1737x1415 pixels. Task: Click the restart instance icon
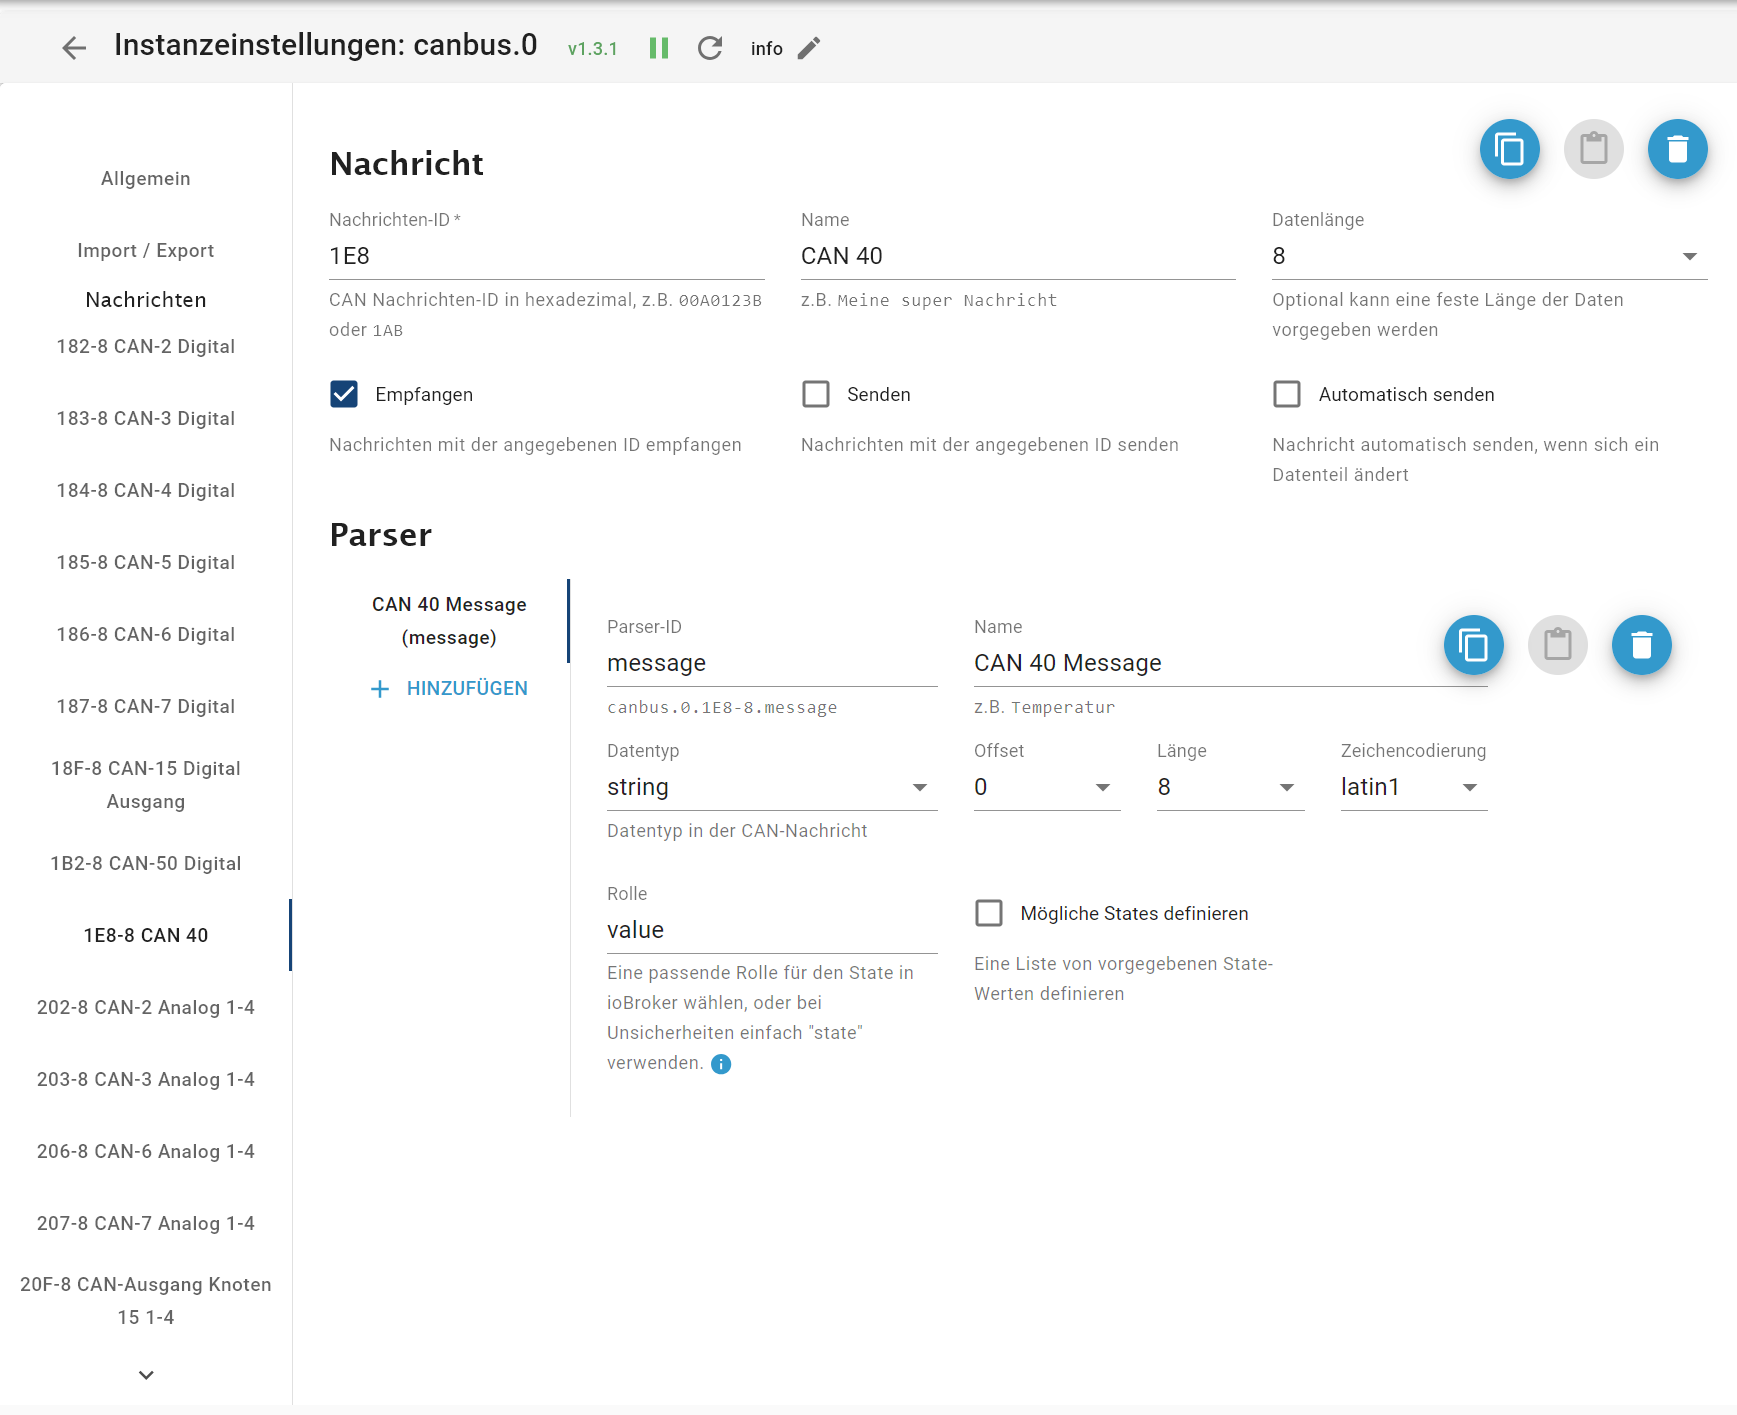pyautogui.click(x=710, y=48)
